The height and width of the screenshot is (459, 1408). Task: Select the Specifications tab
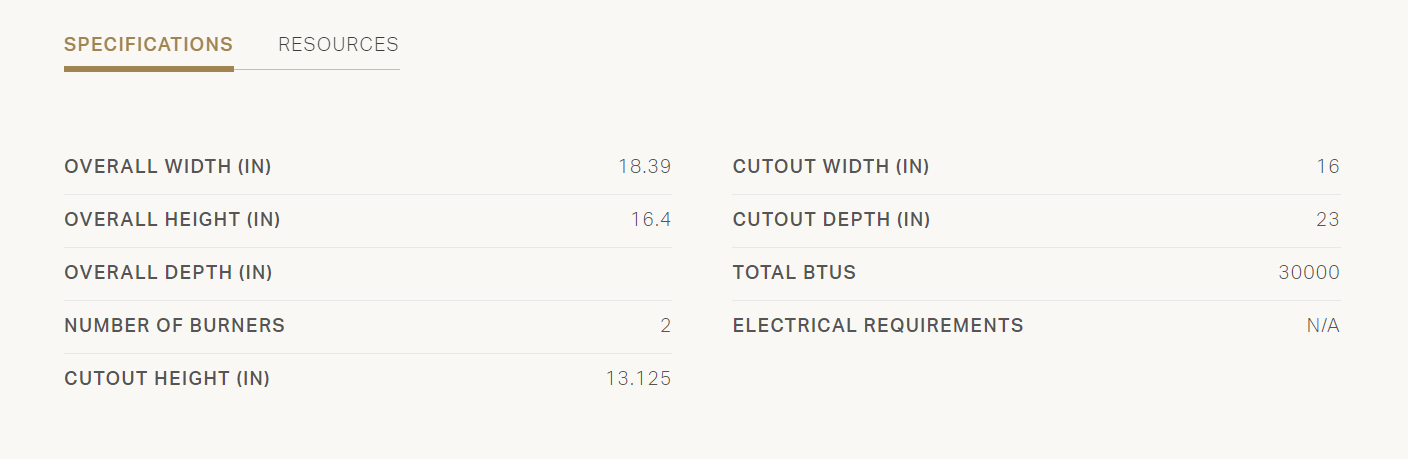coord(148,45)
